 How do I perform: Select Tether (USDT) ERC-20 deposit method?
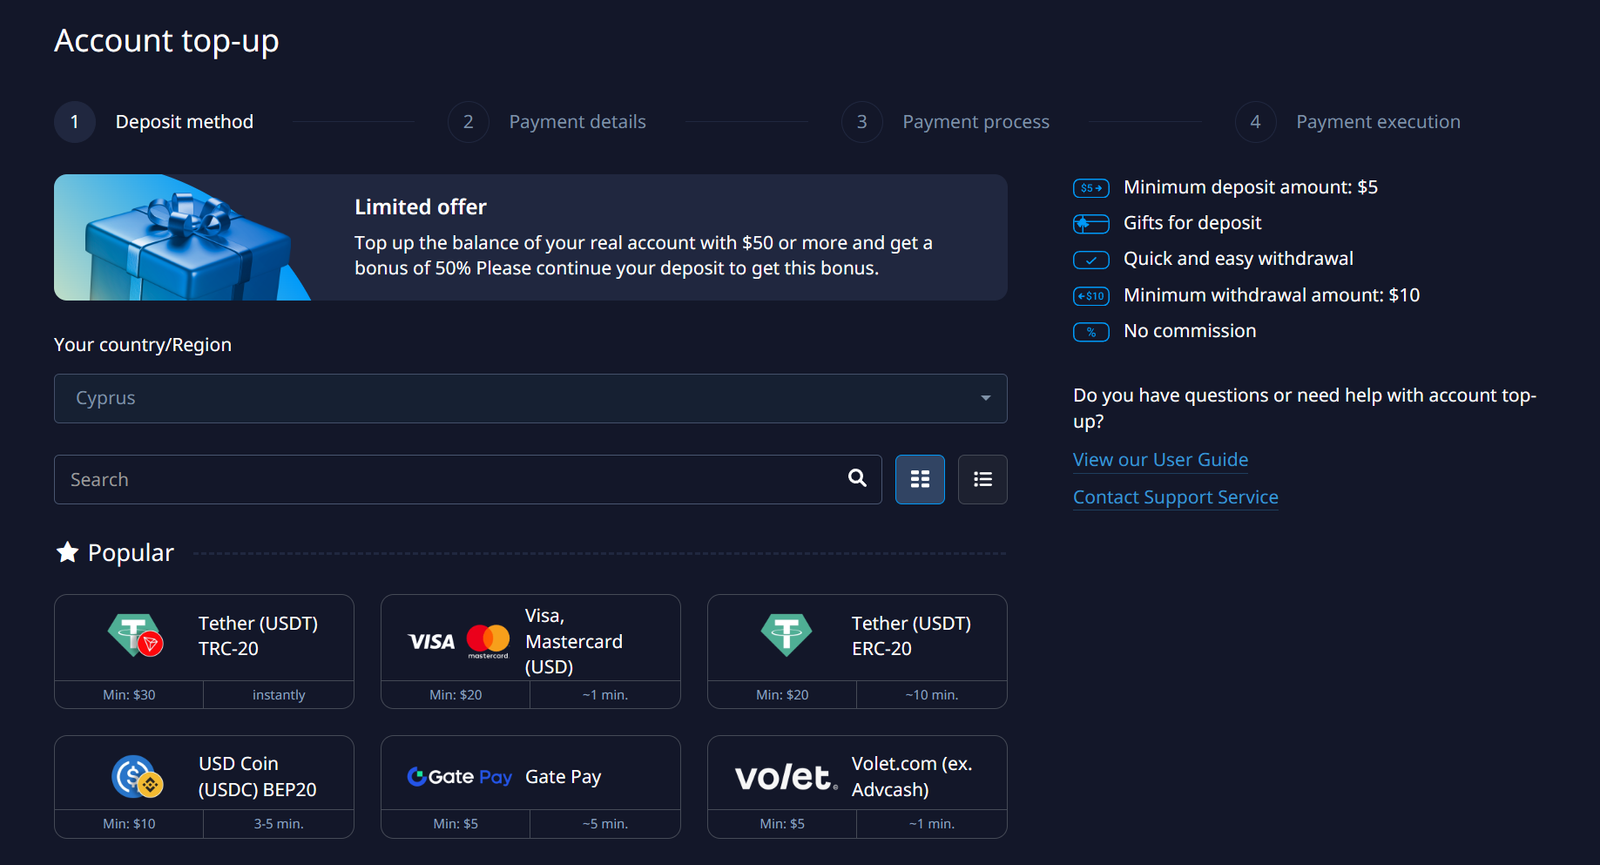[857, 652]
